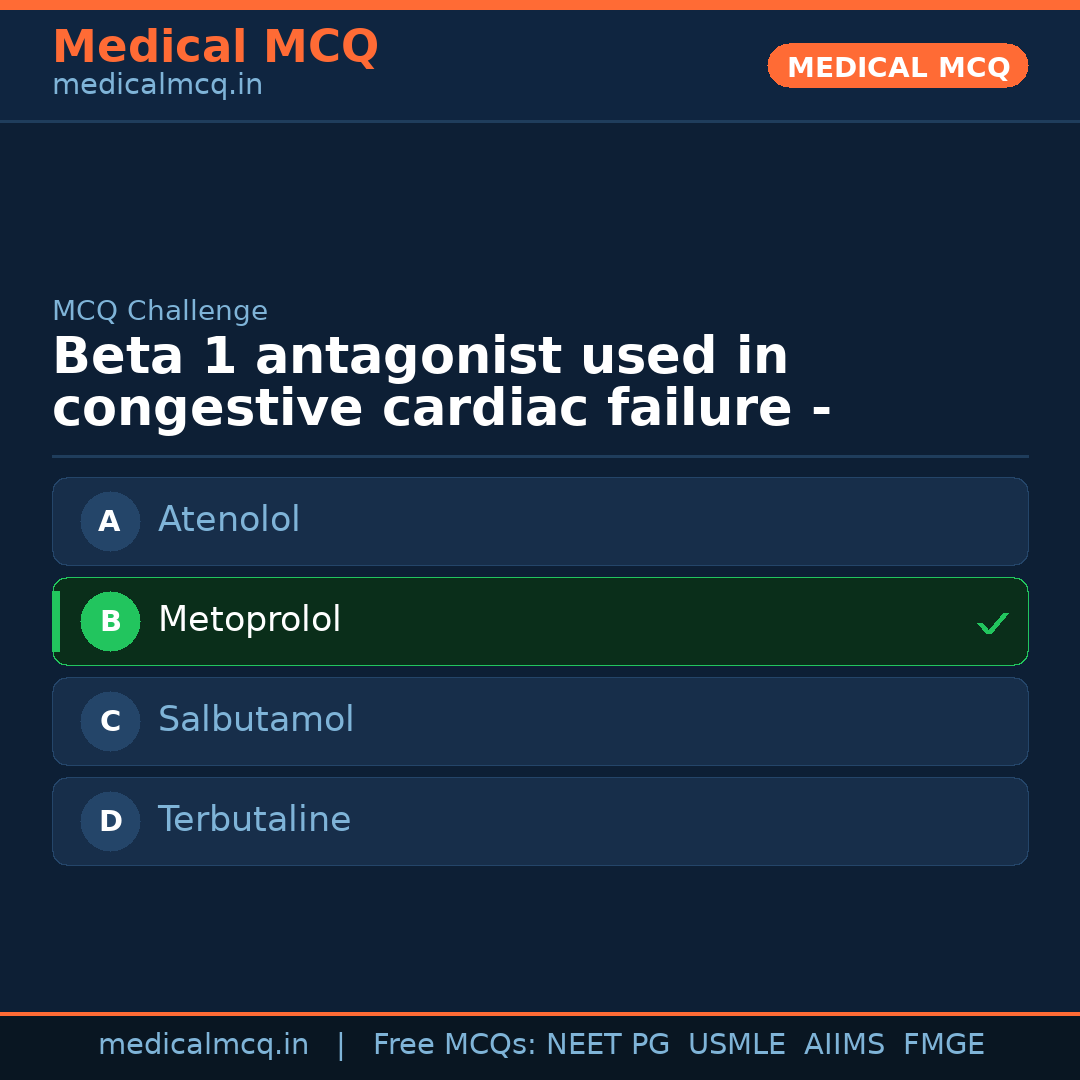1080x1080 pixels.
Task: Click the orange MEDICAL MCQ badge
Action: (898, 67)
